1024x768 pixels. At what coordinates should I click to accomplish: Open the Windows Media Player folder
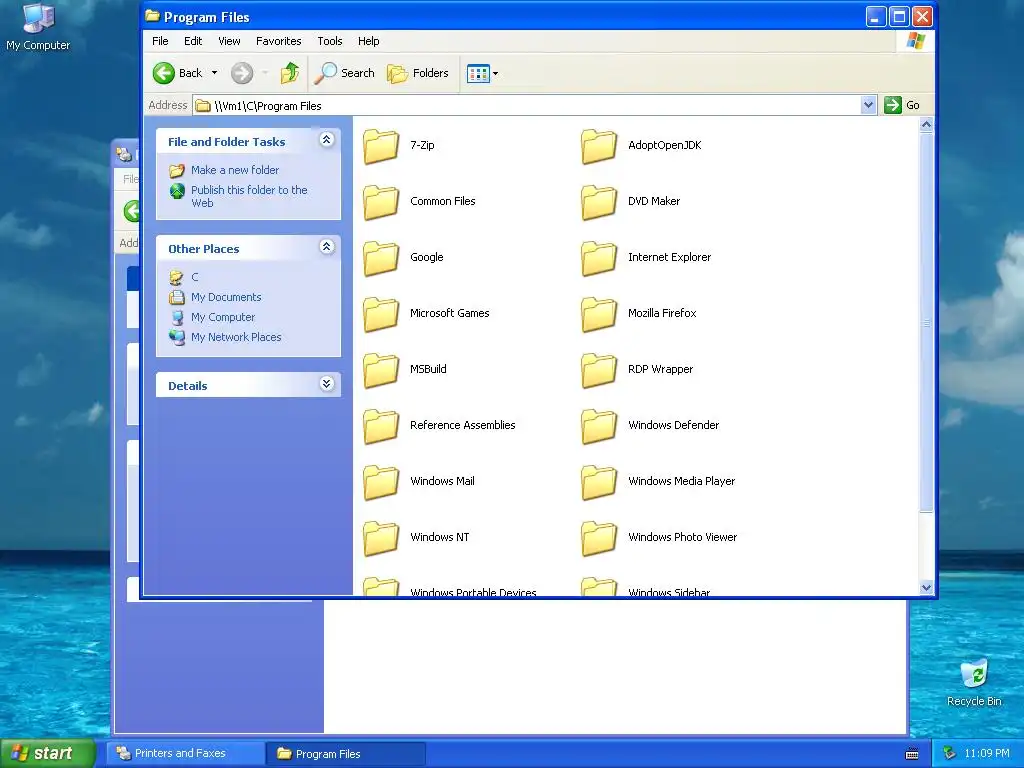[x=658, y=481]
